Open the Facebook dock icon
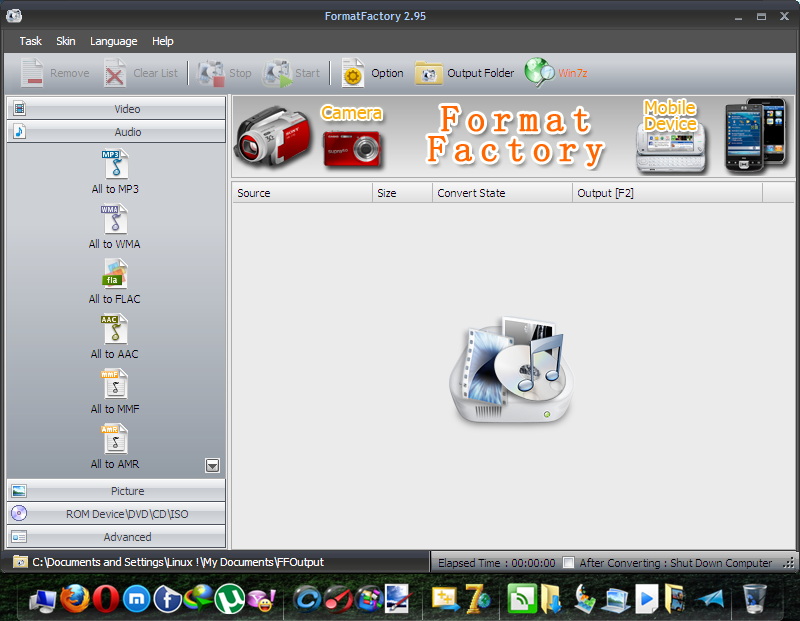Screen dimensions: 800x621 [168, 598]
